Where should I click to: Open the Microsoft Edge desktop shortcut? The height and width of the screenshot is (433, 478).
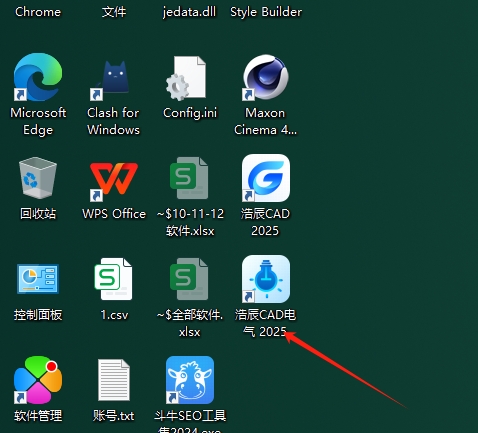tap(38, 77)
